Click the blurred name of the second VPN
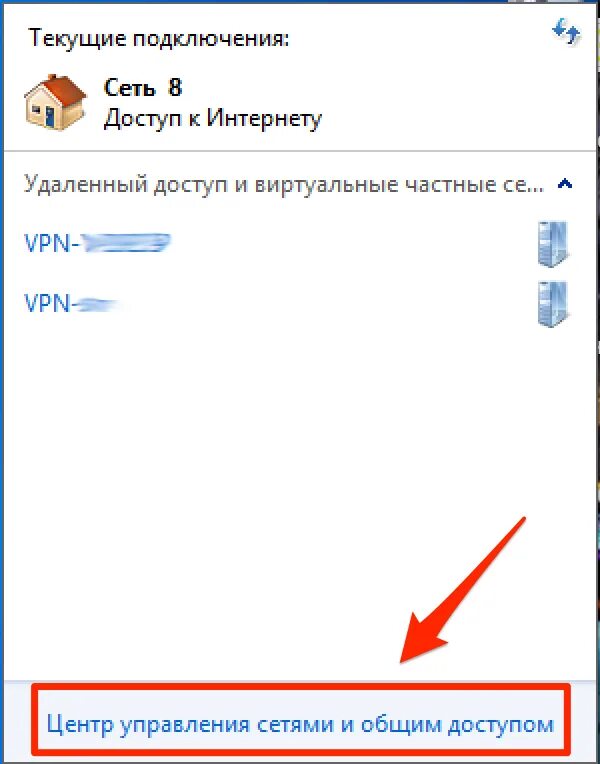 coord(95,305)
